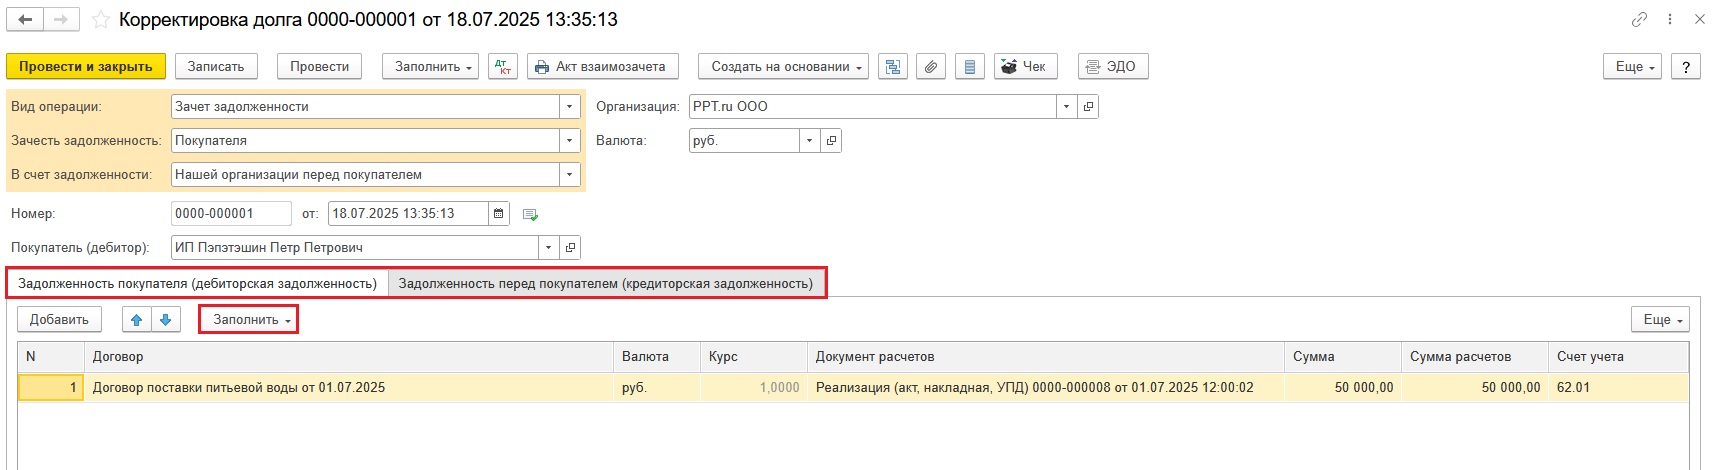The height and width of the screenshot is (470, 1716).
Task: Click the Чек receipt button
Action: point(1024,67)
